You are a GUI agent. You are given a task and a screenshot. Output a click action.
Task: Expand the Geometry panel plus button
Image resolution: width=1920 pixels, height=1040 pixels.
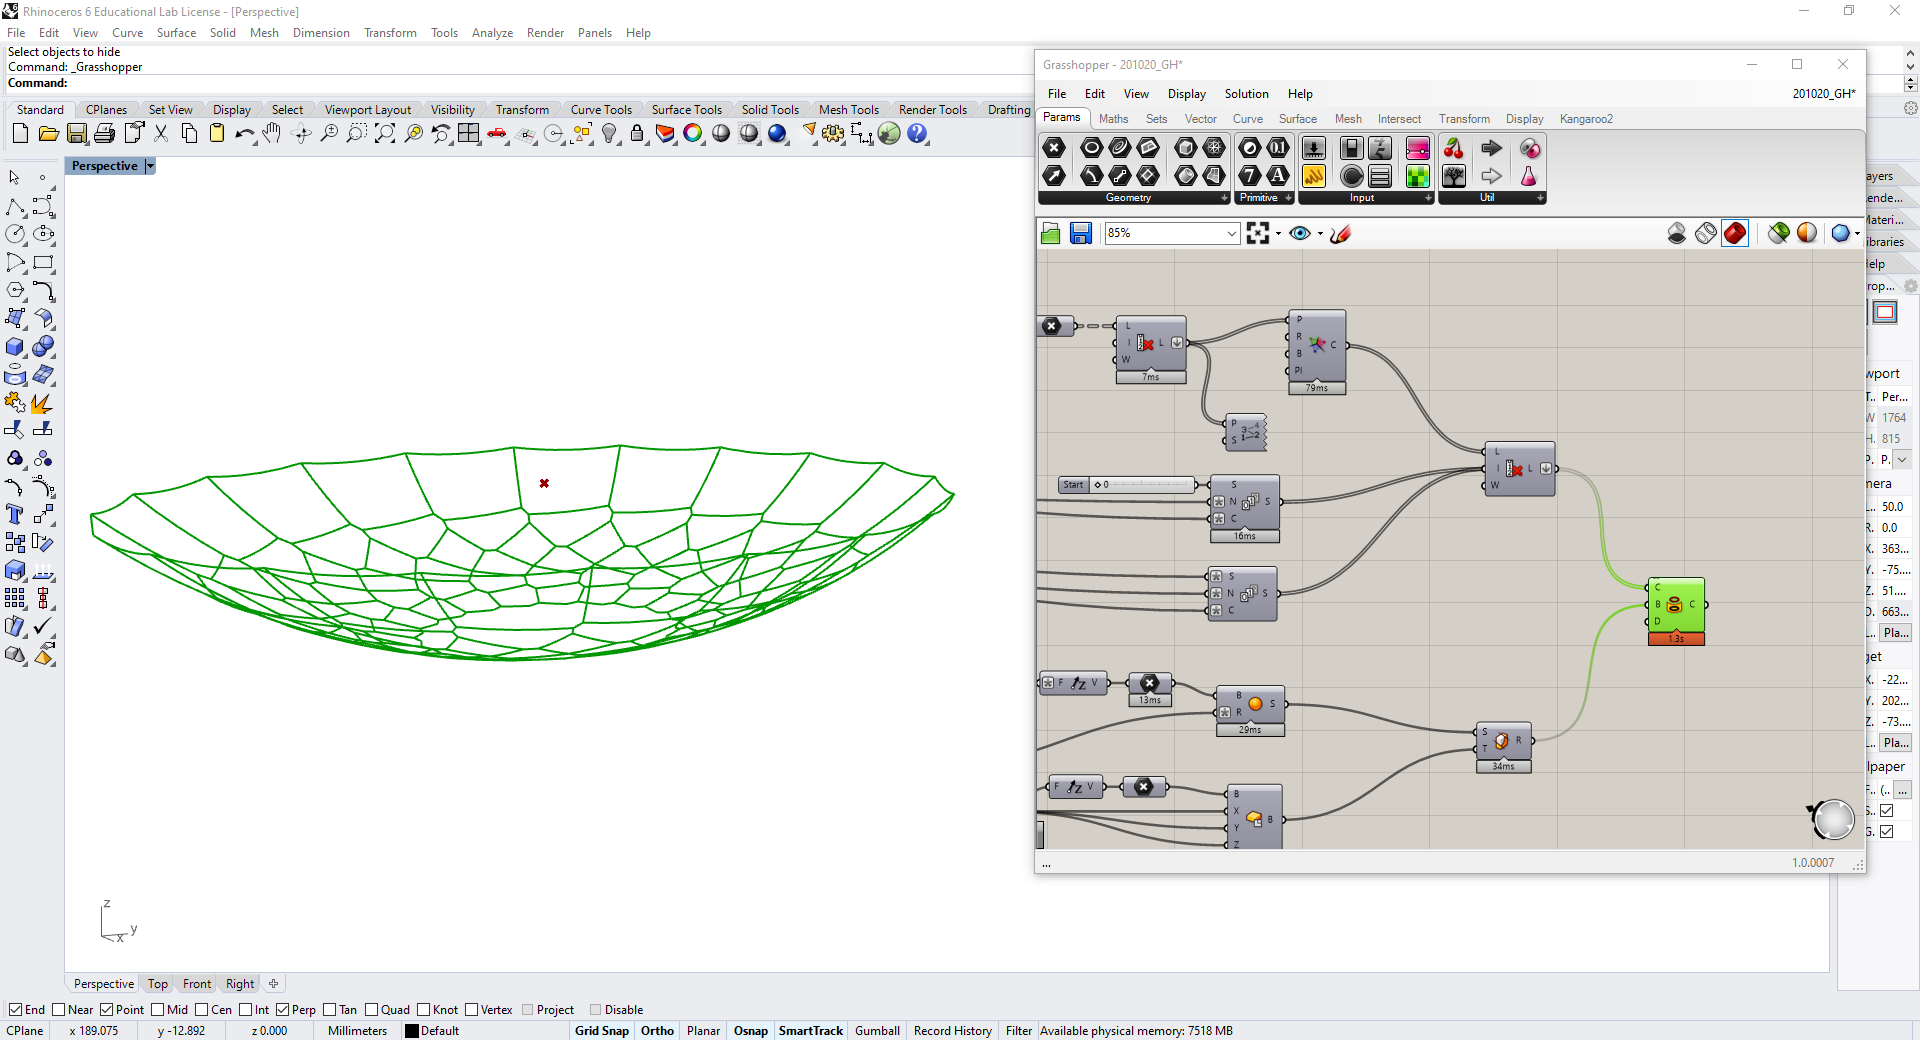click(x=1224, y=198)
